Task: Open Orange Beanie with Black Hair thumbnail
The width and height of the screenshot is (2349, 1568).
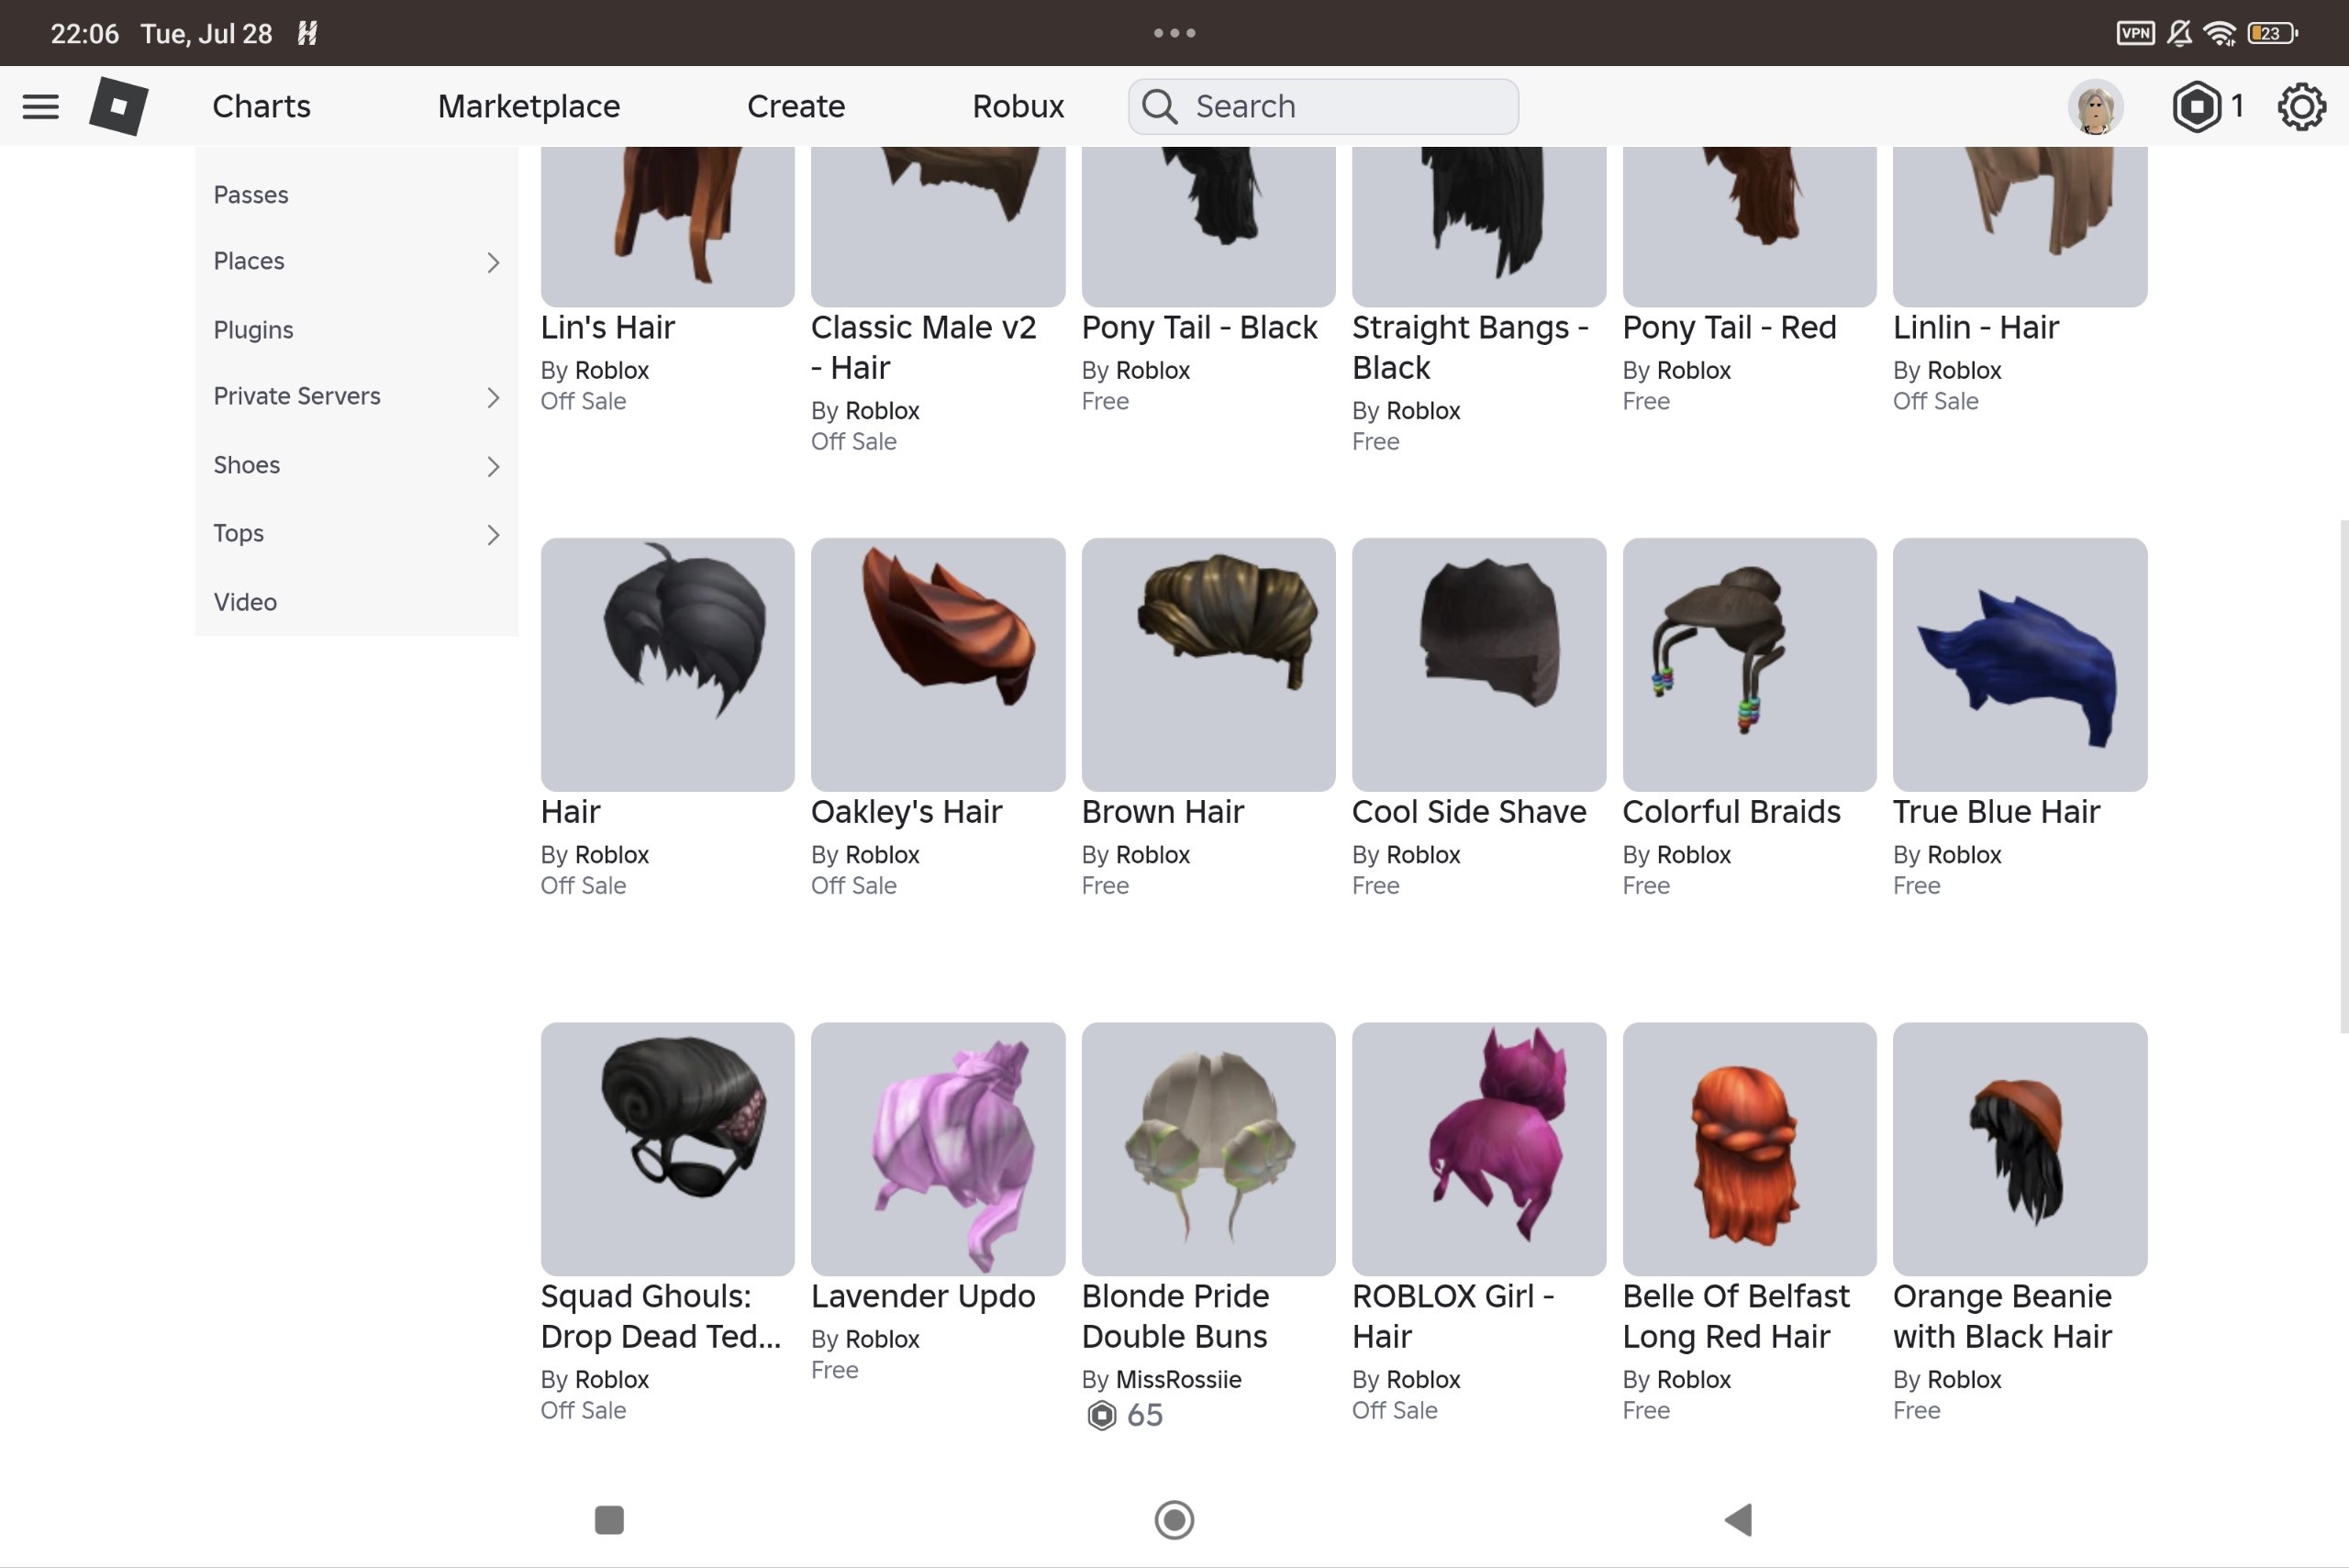Action: coord(2020,1149)
